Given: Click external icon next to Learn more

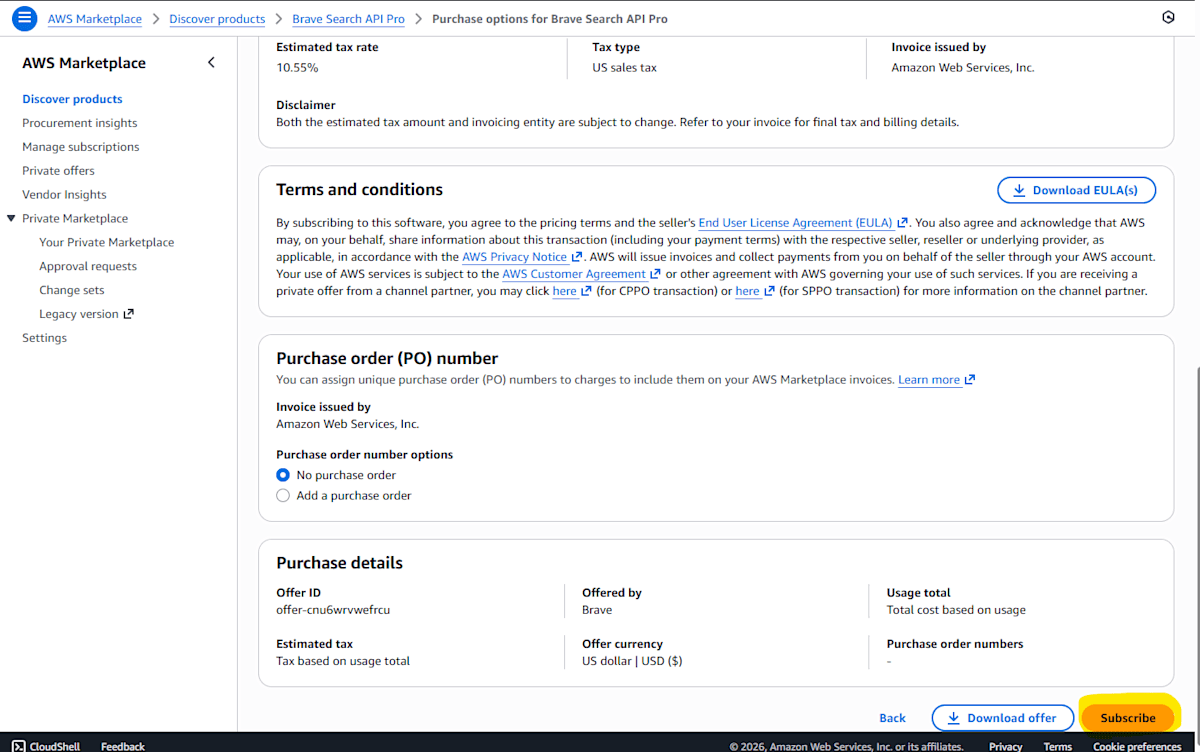Looking at the screenshot, I should (970, 380).
